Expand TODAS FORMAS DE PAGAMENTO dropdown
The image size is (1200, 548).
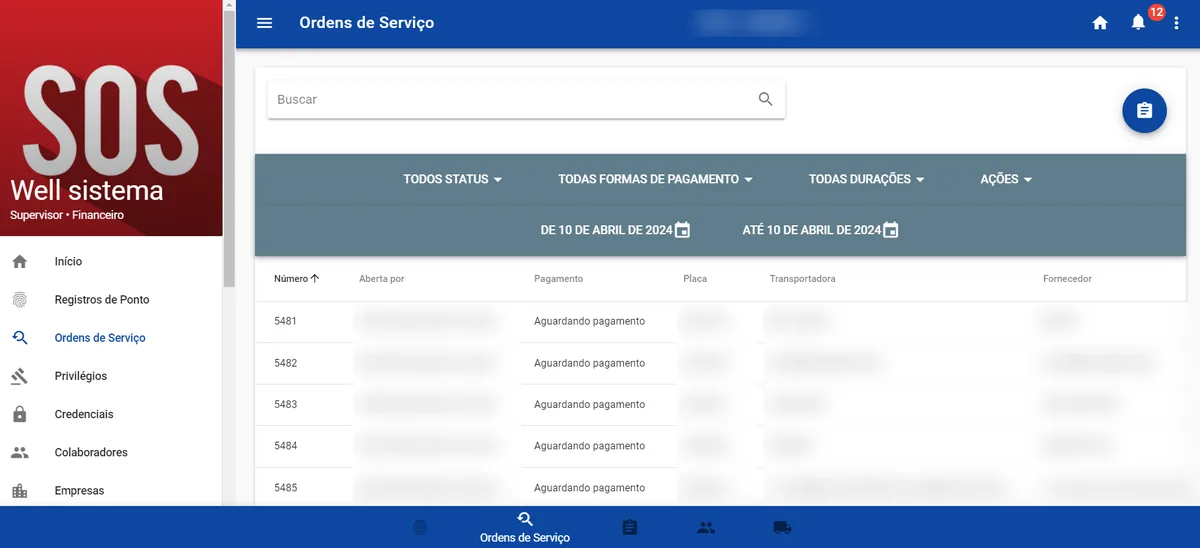pos(655,179)
